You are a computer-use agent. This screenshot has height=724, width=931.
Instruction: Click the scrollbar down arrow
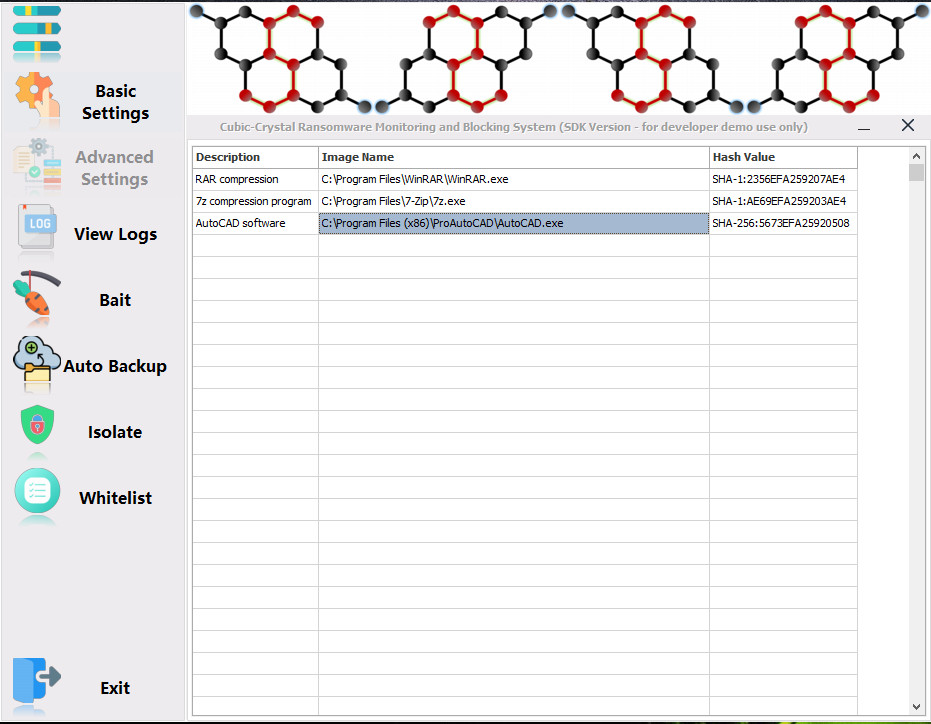coord(916,707)
